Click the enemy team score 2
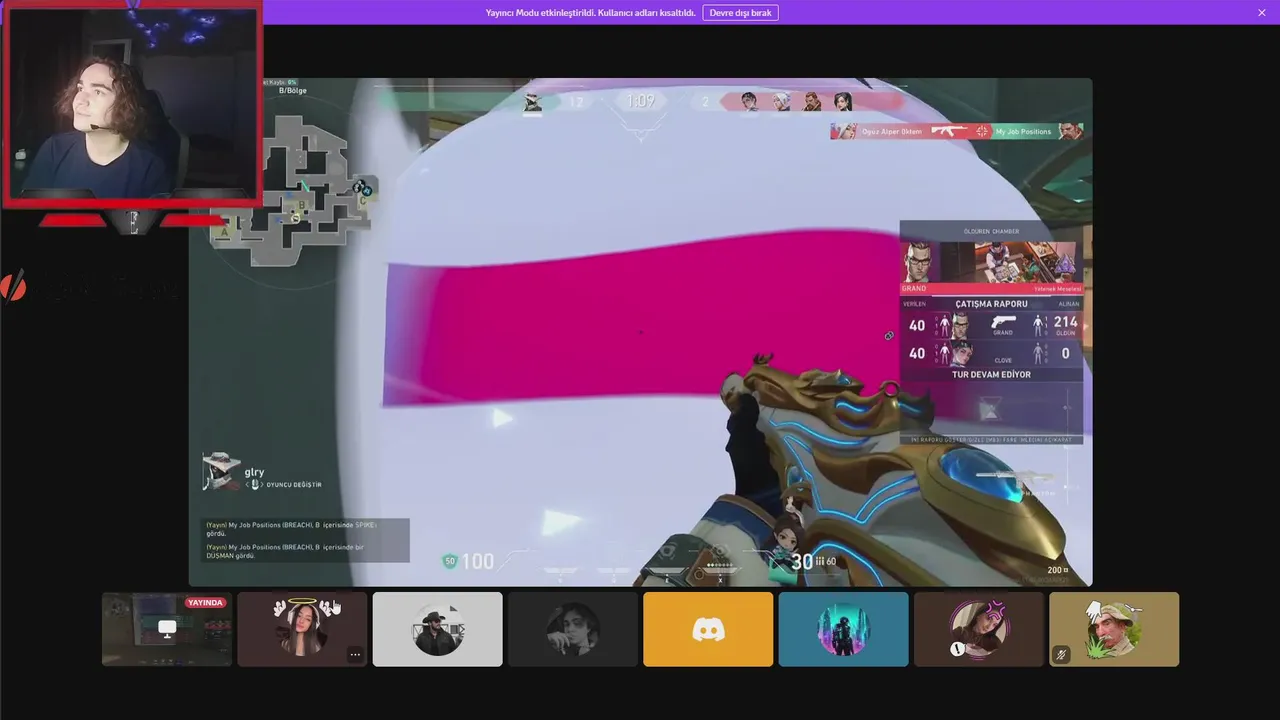 705,102
